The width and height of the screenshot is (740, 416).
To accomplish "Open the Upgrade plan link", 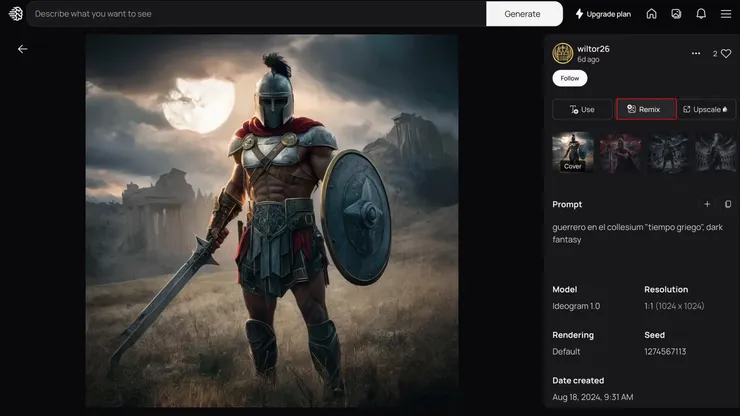I will (603, 14).
